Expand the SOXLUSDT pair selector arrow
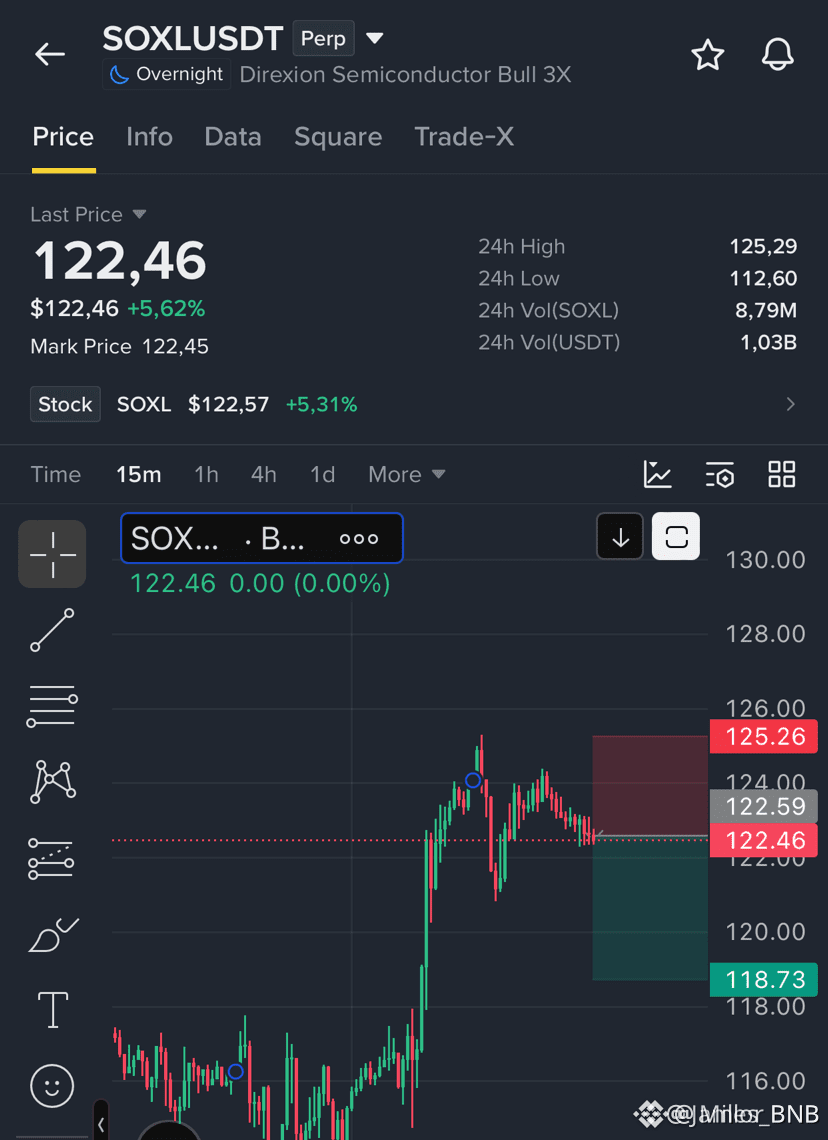This screenshot has height=1140, width=828. 374,38
